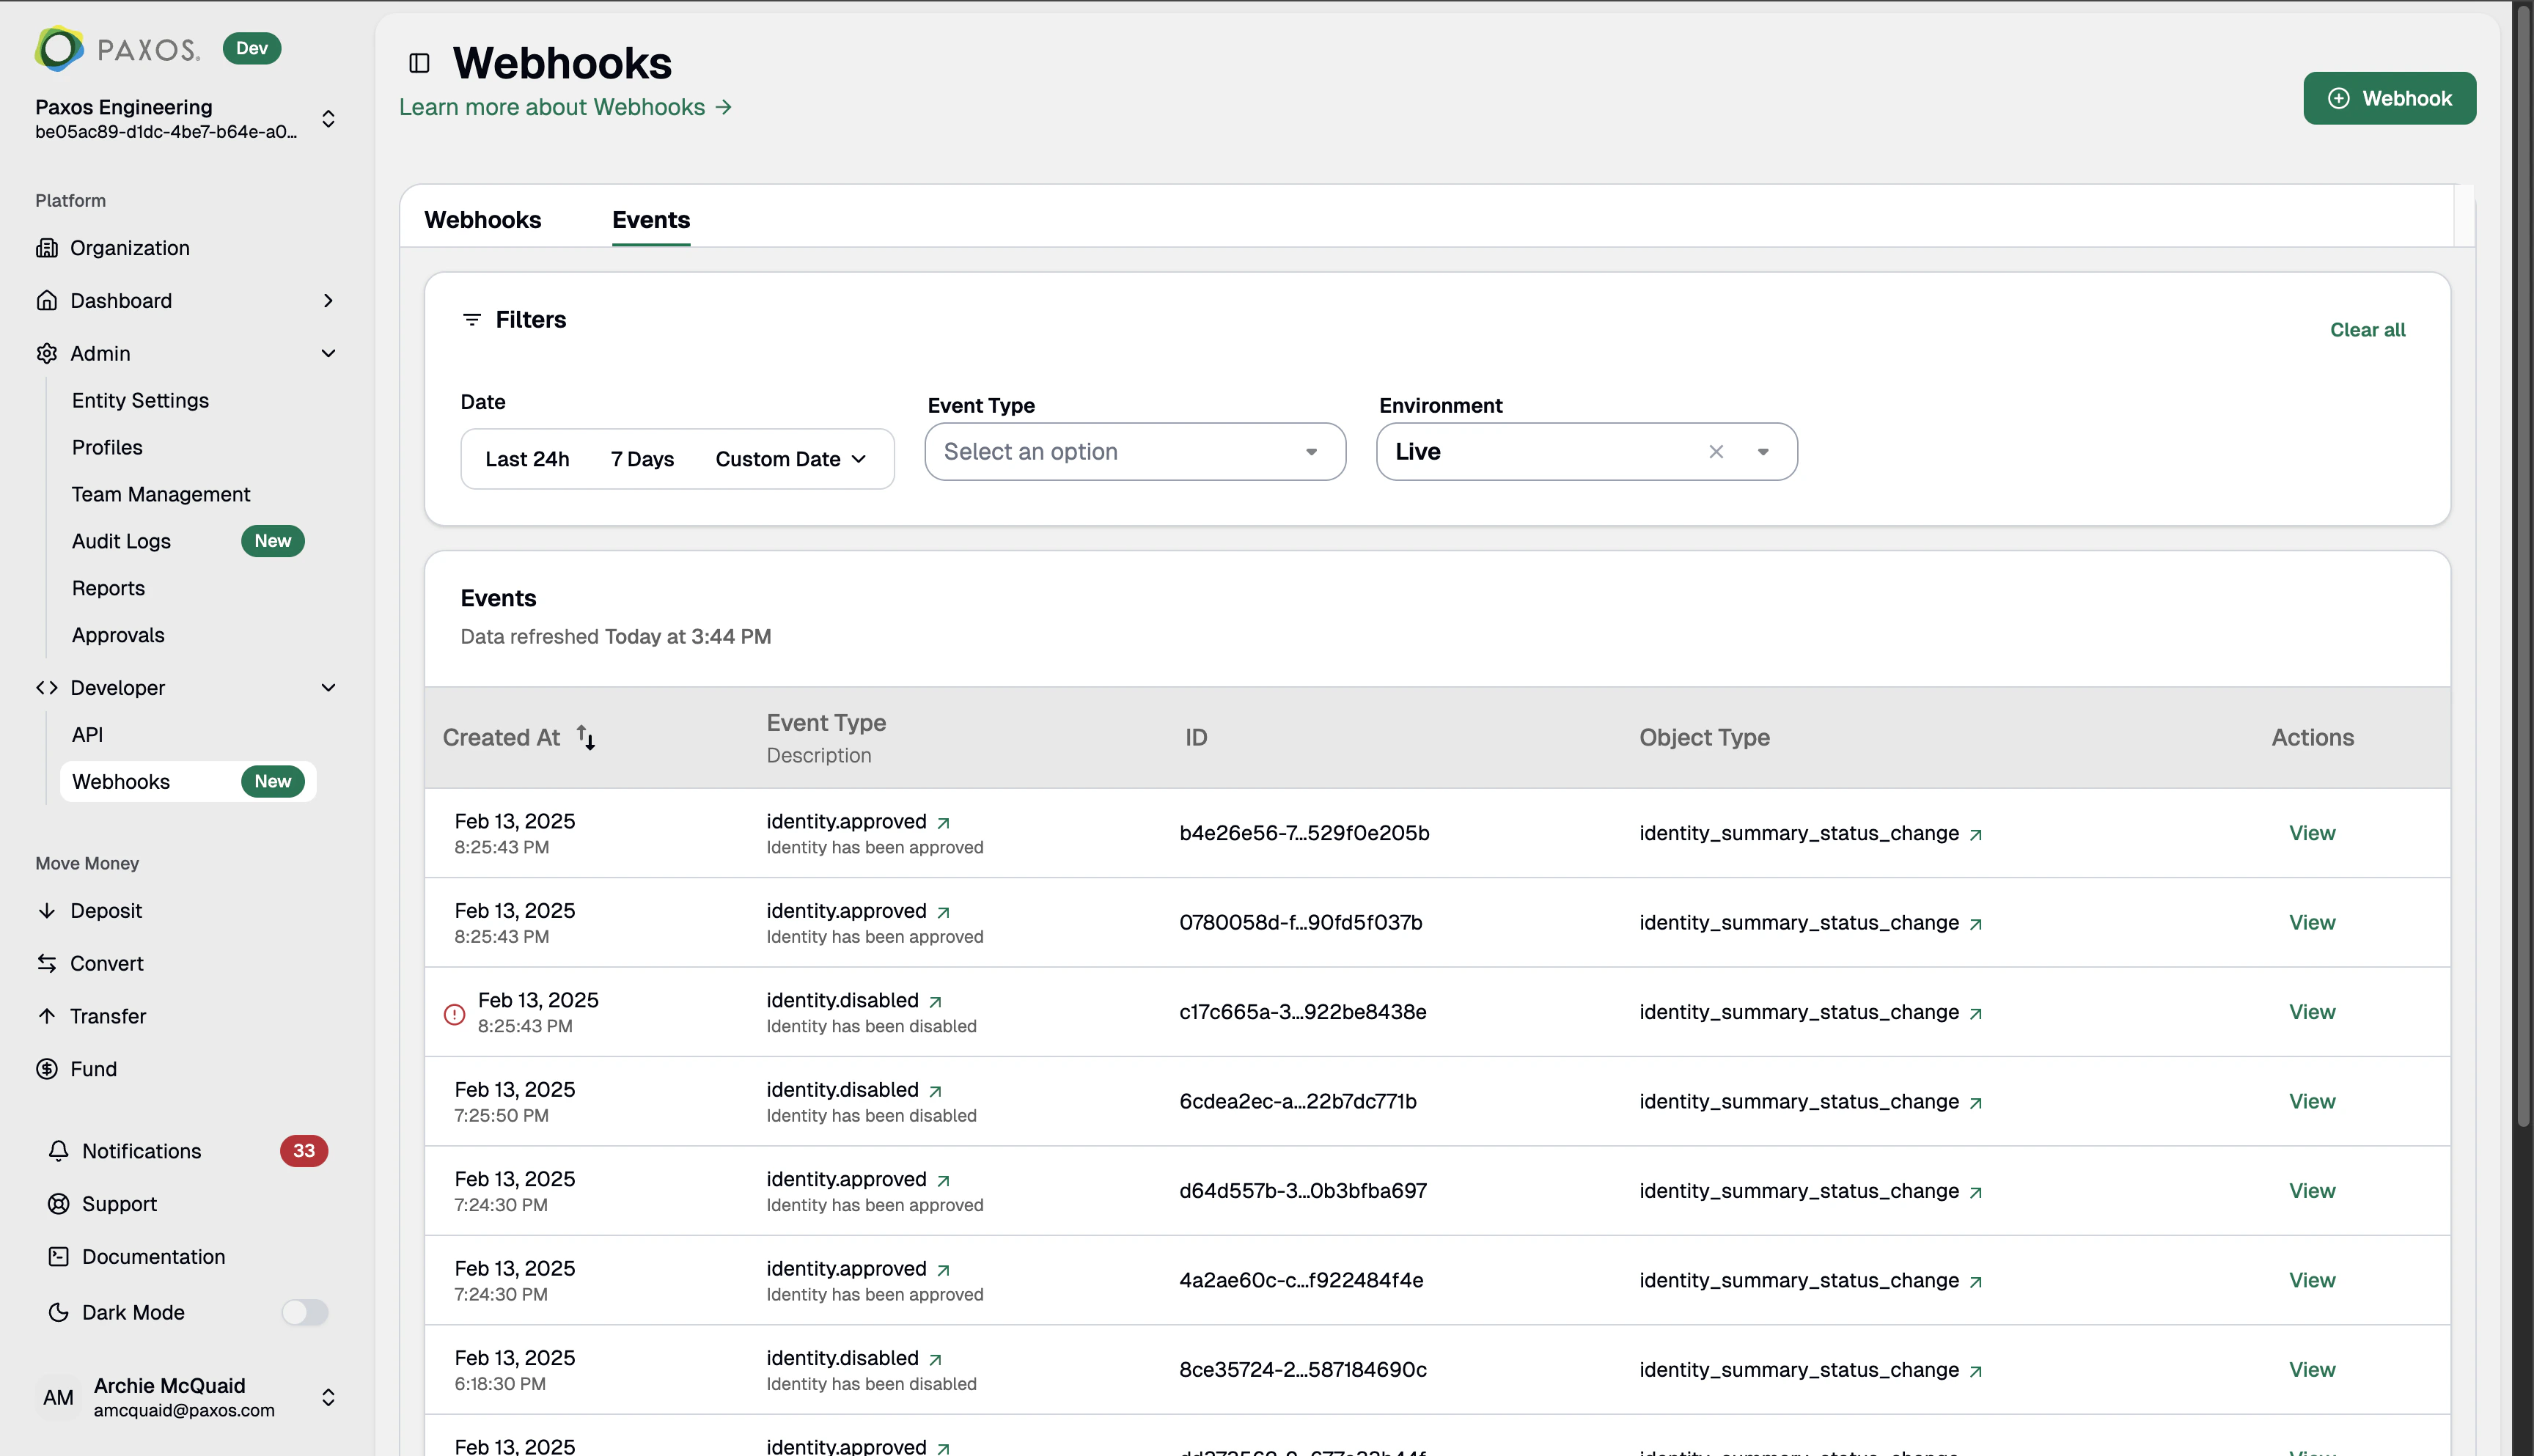The height and width of the screenshot is (1456, 2534).
Task: Enable the Dark Mode toggle
Action: coord(305,1312)
